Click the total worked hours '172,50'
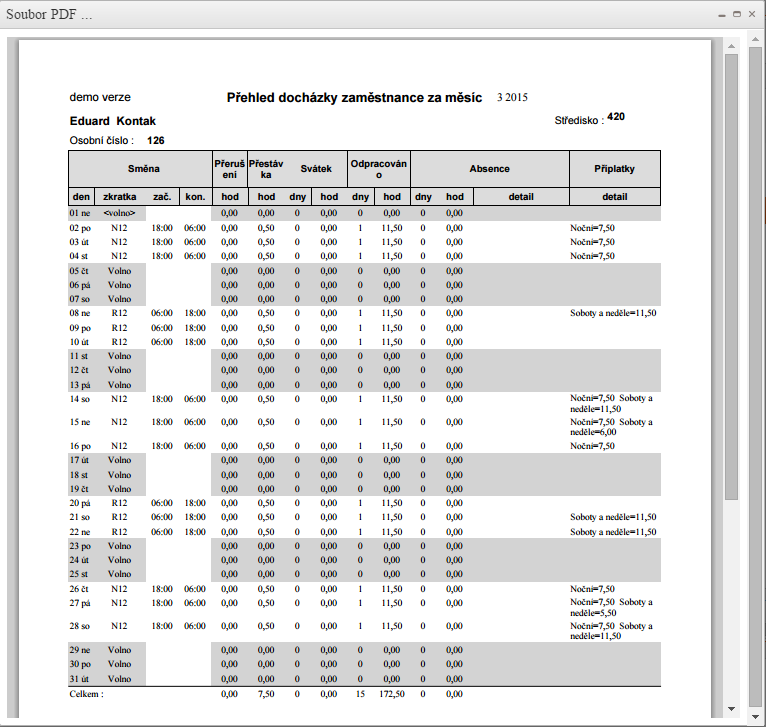 pos(391,694)
